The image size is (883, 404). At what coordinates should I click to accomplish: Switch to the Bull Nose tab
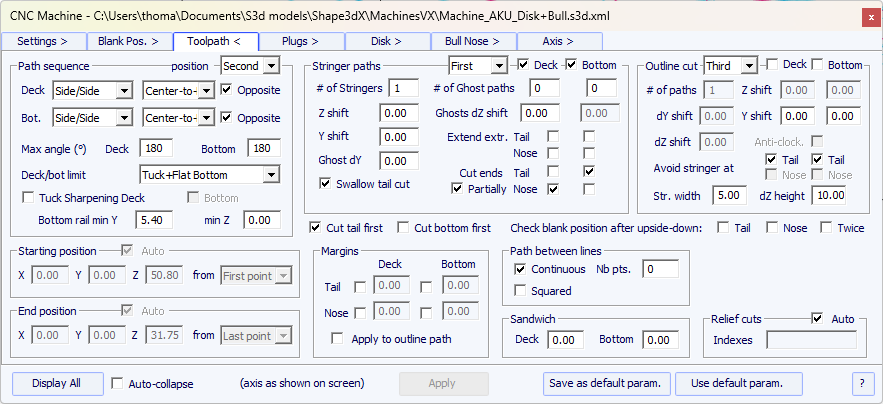point(473,41)
